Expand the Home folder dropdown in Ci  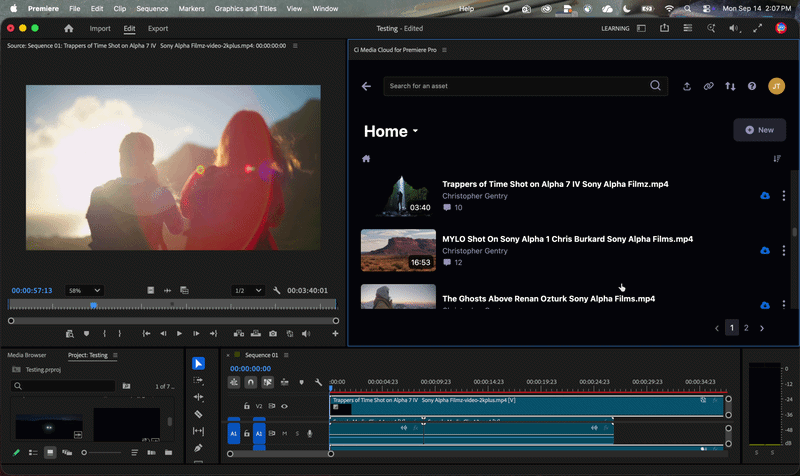pyautogui.click(x=415, y=131)
